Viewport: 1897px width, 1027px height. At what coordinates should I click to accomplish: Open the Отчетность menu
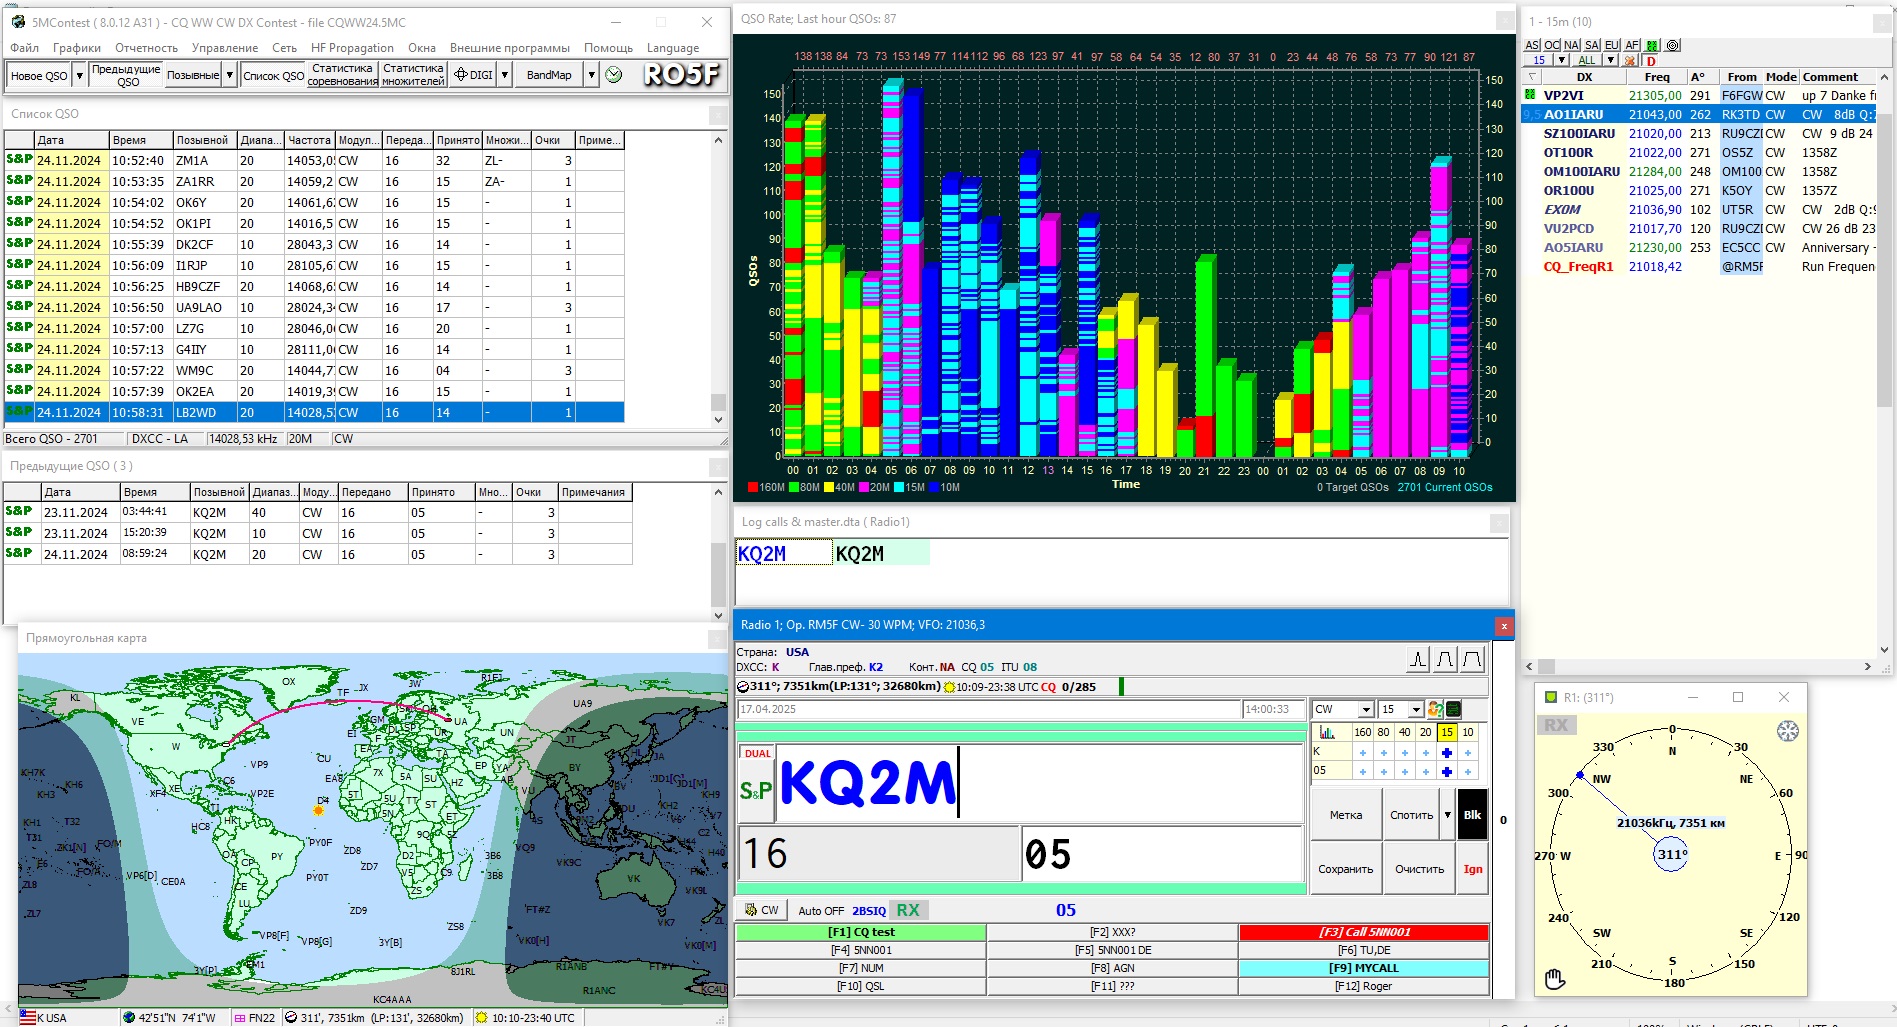(146, 48)
